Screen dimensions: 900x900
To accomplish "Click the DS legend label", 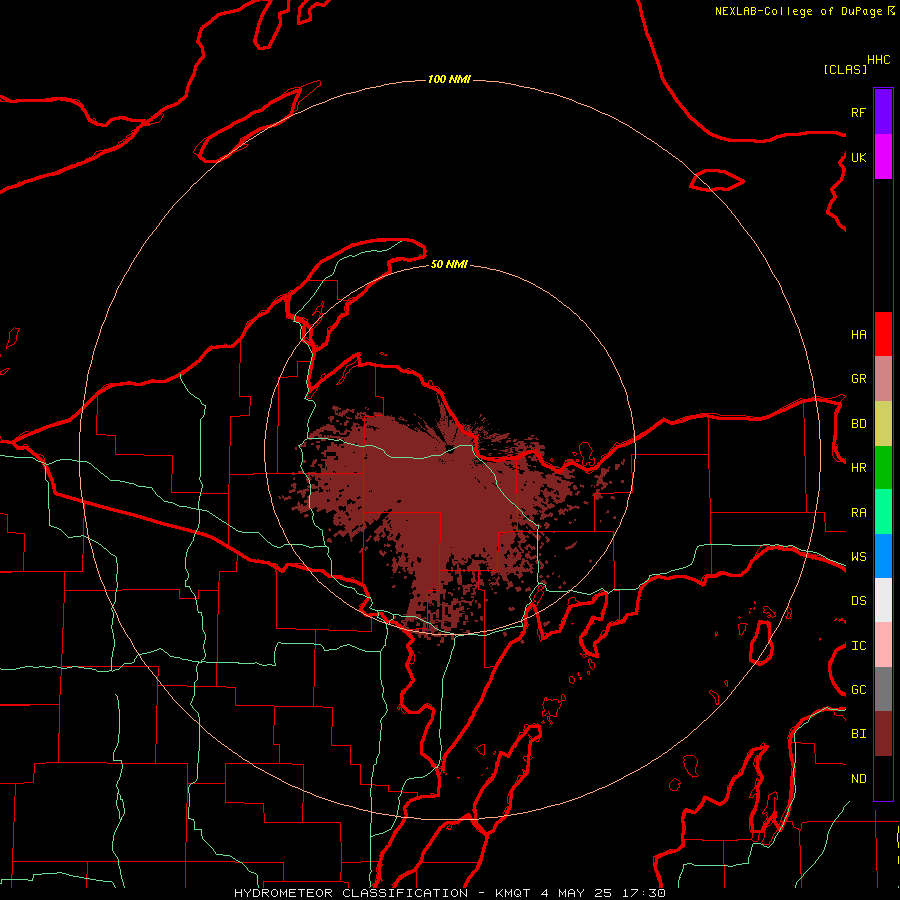I will 858,601.
